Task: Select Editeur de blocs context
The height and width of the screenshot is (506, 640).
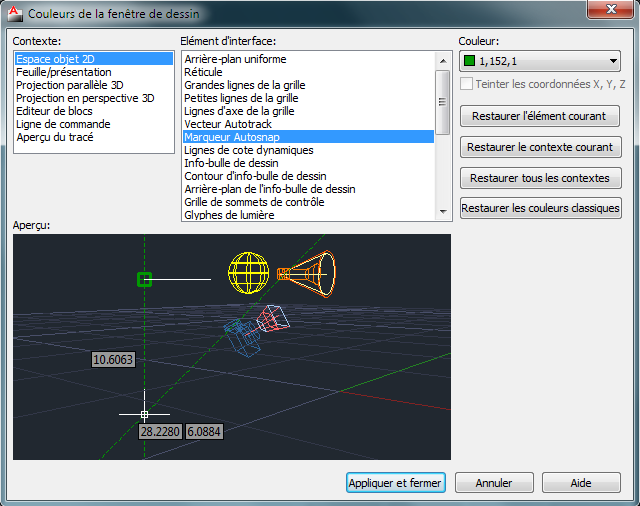Action: click(x=54, y=111)
